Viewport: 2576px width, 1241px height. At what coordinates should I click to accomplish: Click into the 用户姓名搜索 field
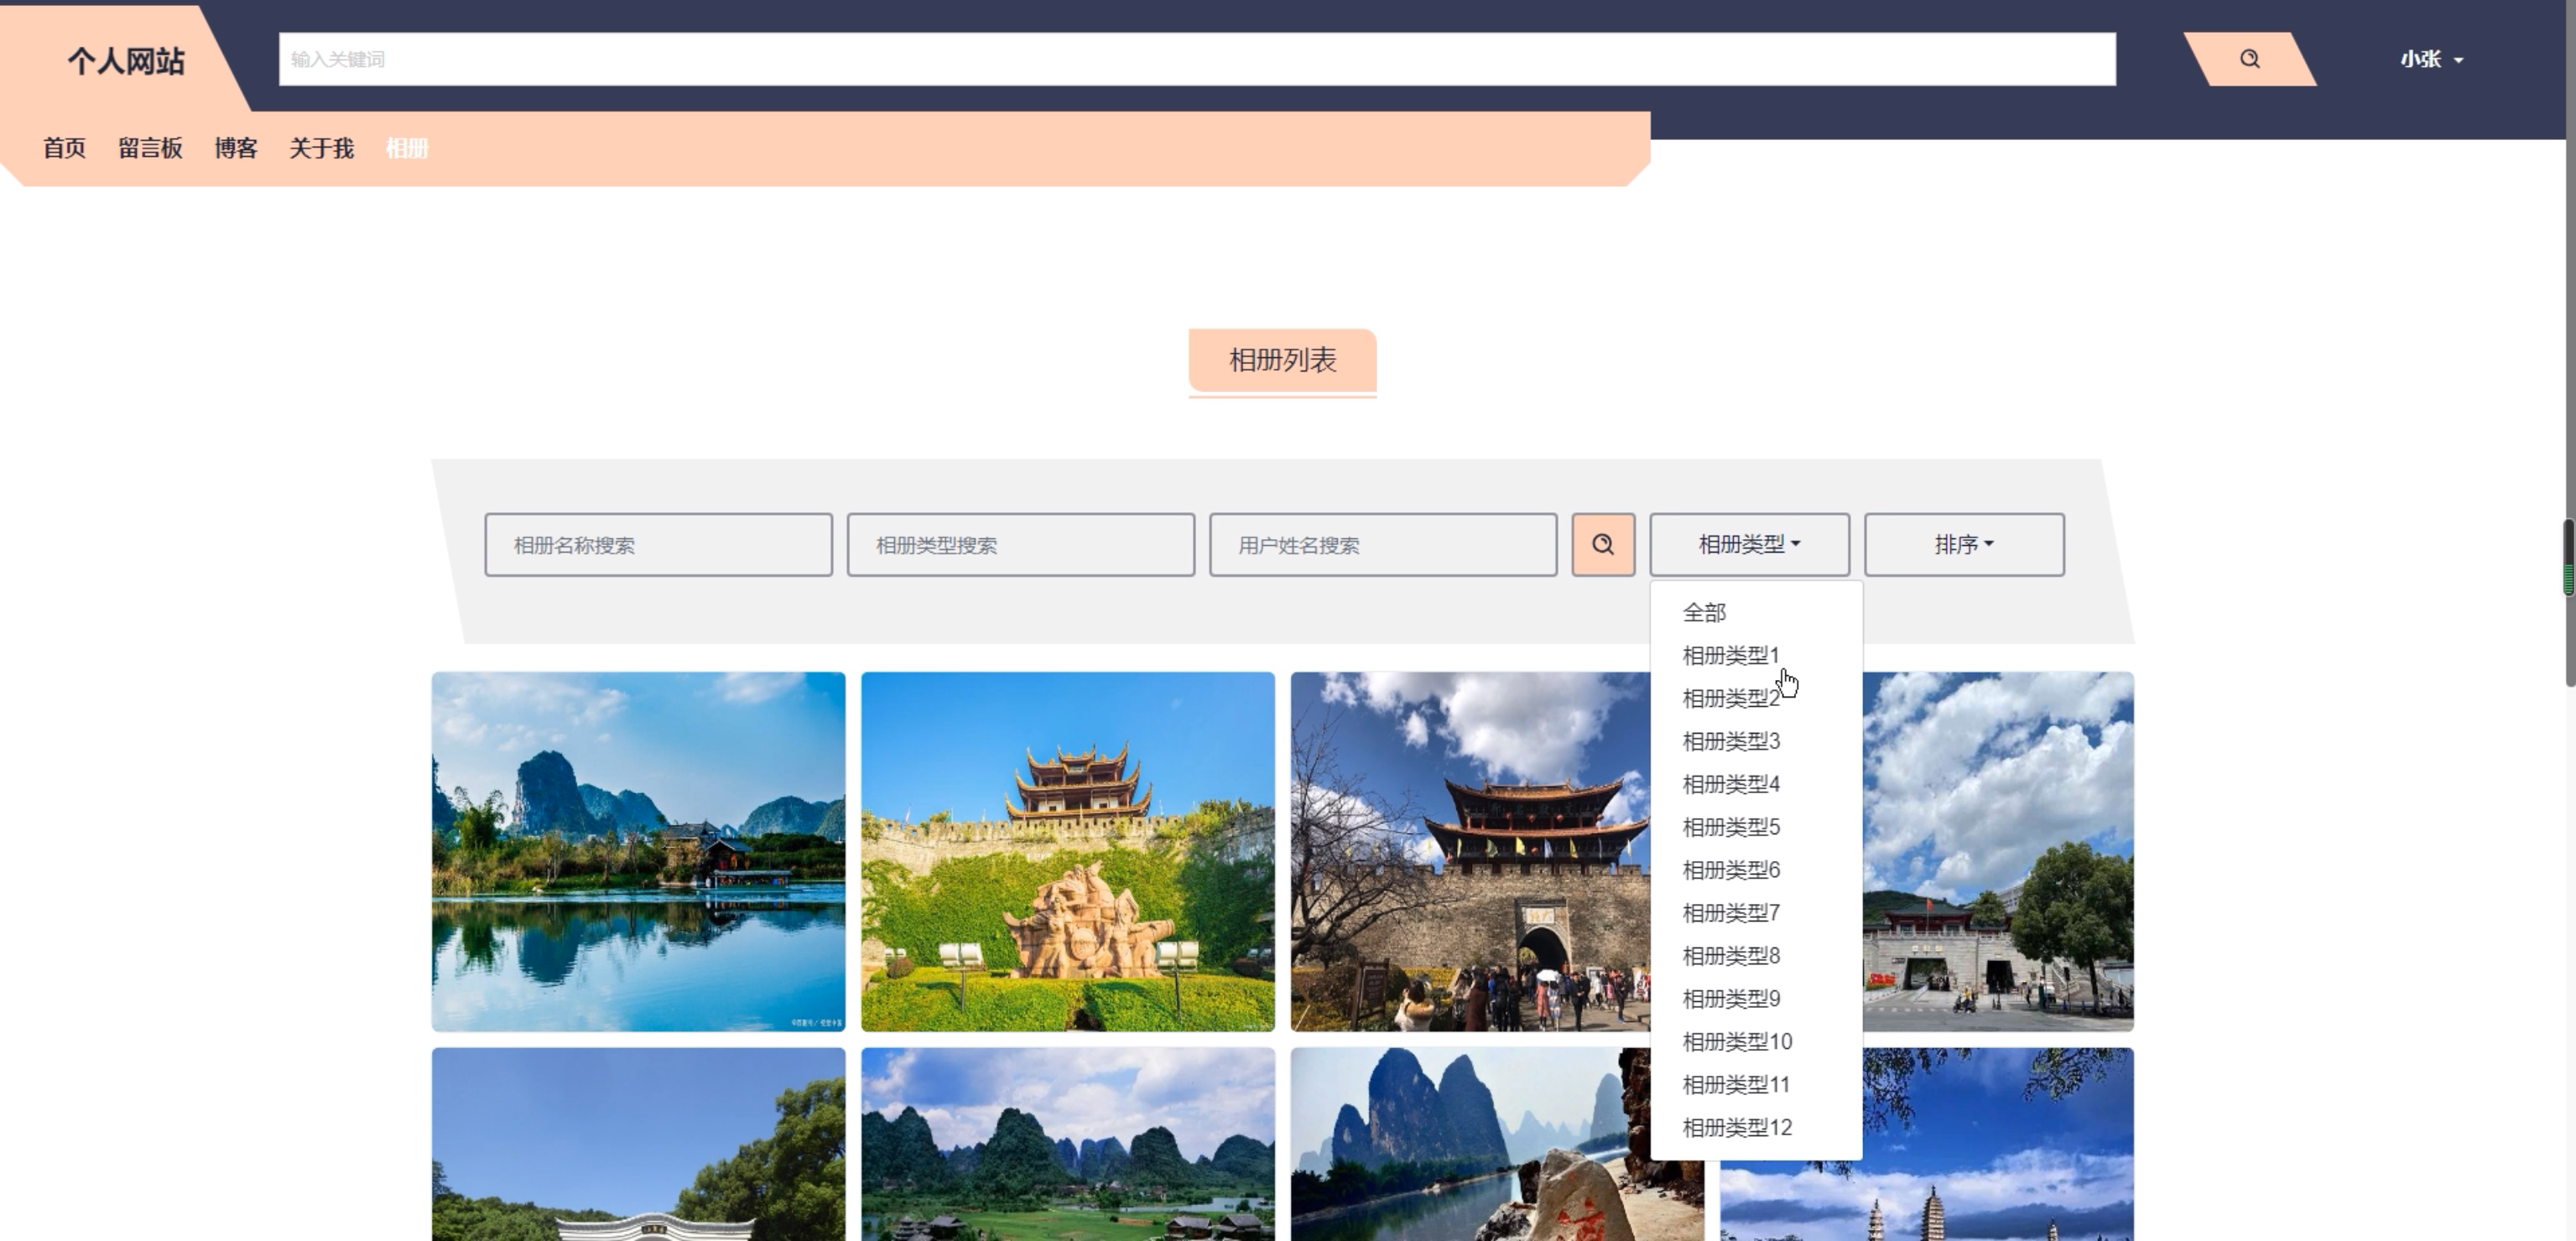tap(1383, 545)
